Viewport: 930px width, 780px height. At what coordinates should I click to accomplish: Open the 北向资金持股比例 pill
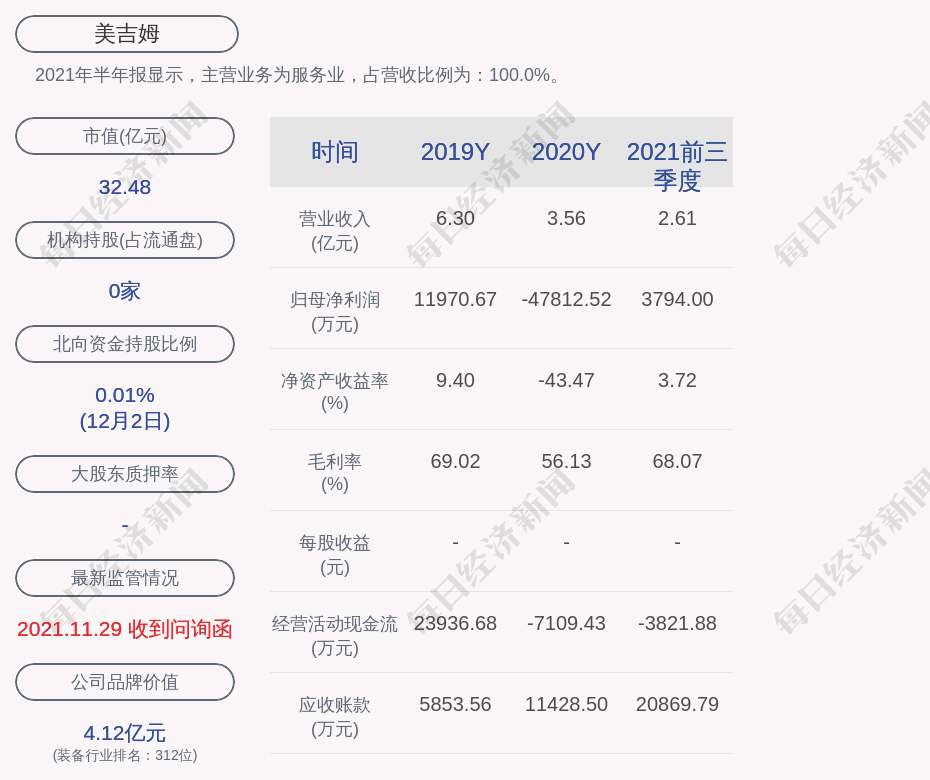(125, 344)
